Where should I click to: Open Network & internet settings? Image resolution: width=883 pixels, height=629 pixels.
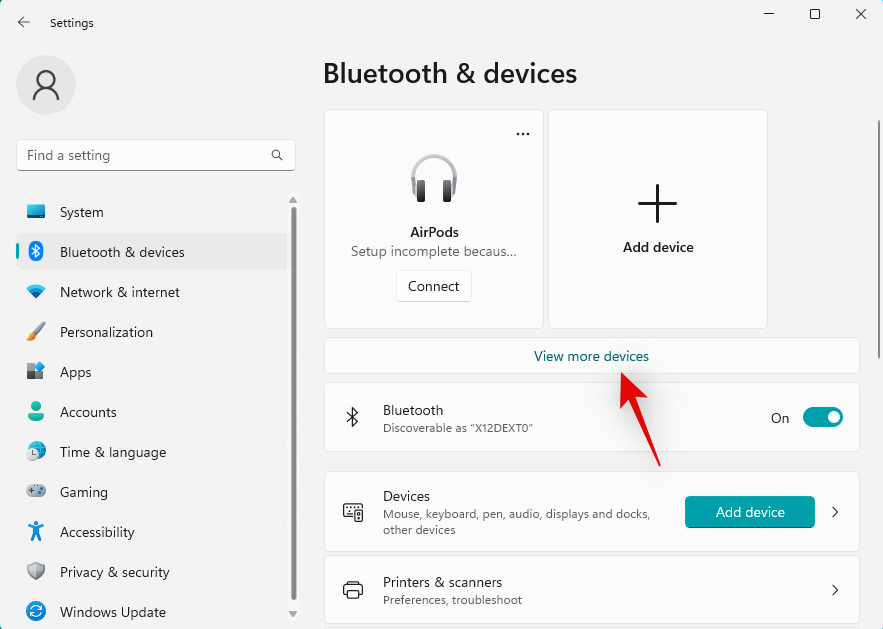(x=151, y=292)
